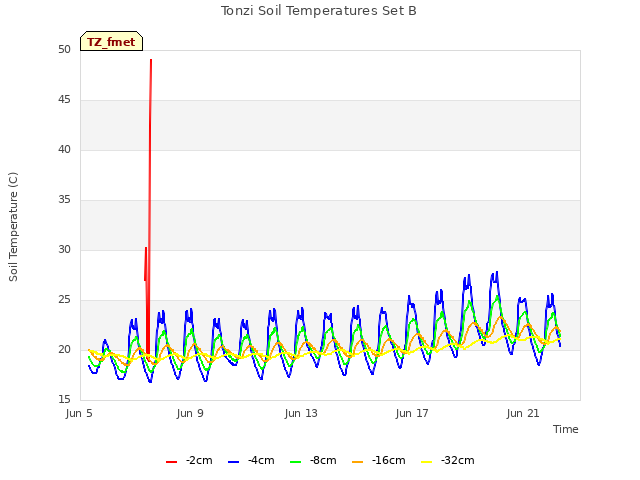Toggle the -4cm legend entry
Screen dimensions: 640x480
[251, 461]
